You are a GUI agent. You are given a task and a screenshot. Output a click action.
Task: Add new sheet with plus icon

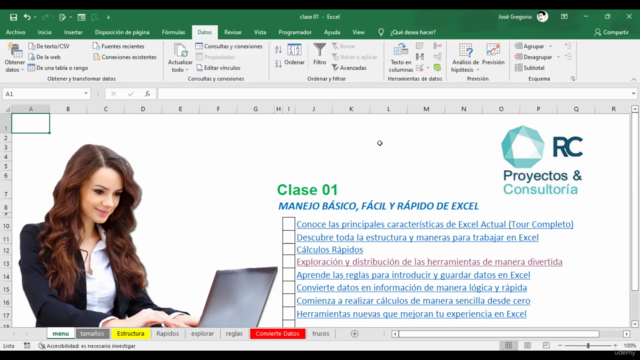[x=354, y=334]
